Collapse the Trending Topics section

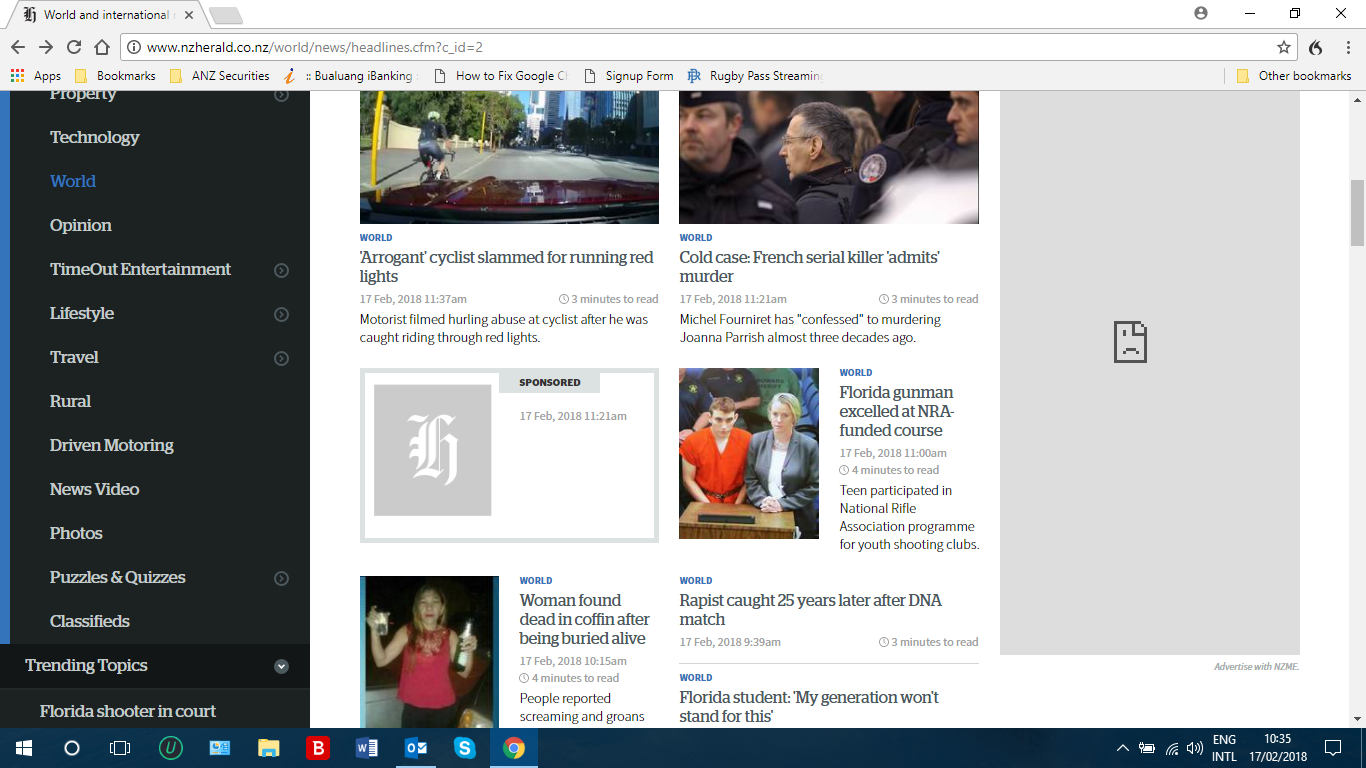click(x=281, y=666)
